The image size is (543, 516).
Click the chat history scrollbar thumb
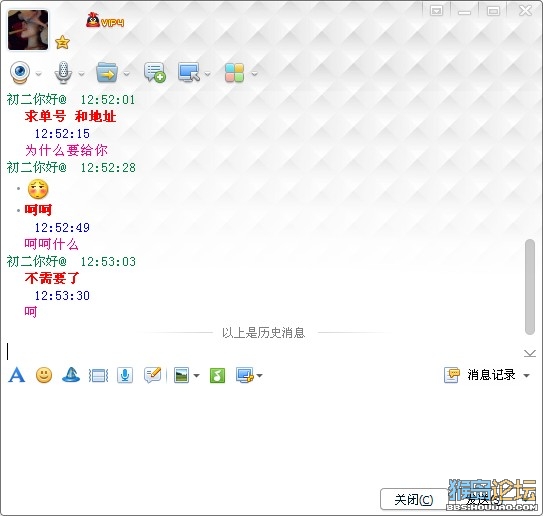[x=530, y=287]
